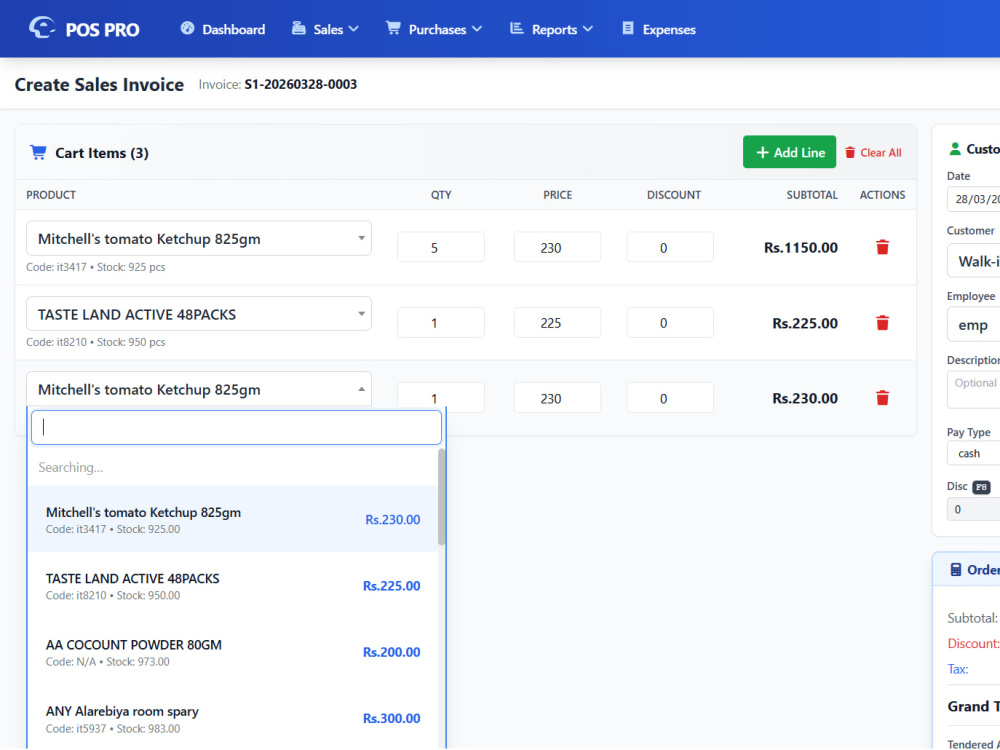
Task: Expand the Reports menu chevron
Action: (588, 29)
